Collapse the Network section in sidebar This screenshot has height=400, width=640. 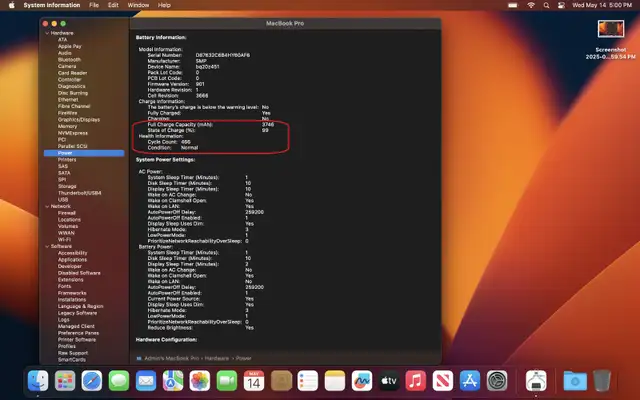(x=47, y=207)
